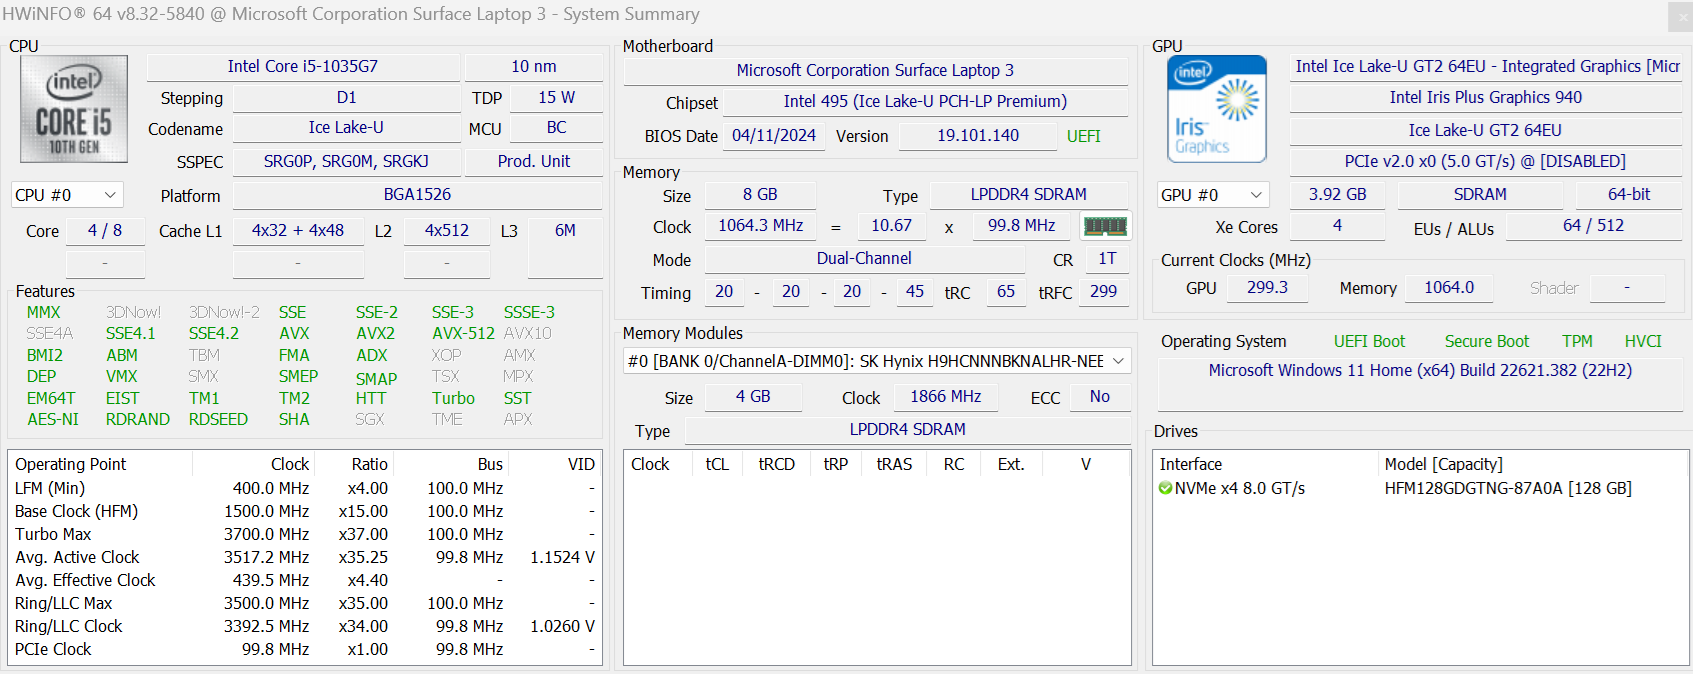Click the tCL column header in memory timings

[x=717, y=464]
